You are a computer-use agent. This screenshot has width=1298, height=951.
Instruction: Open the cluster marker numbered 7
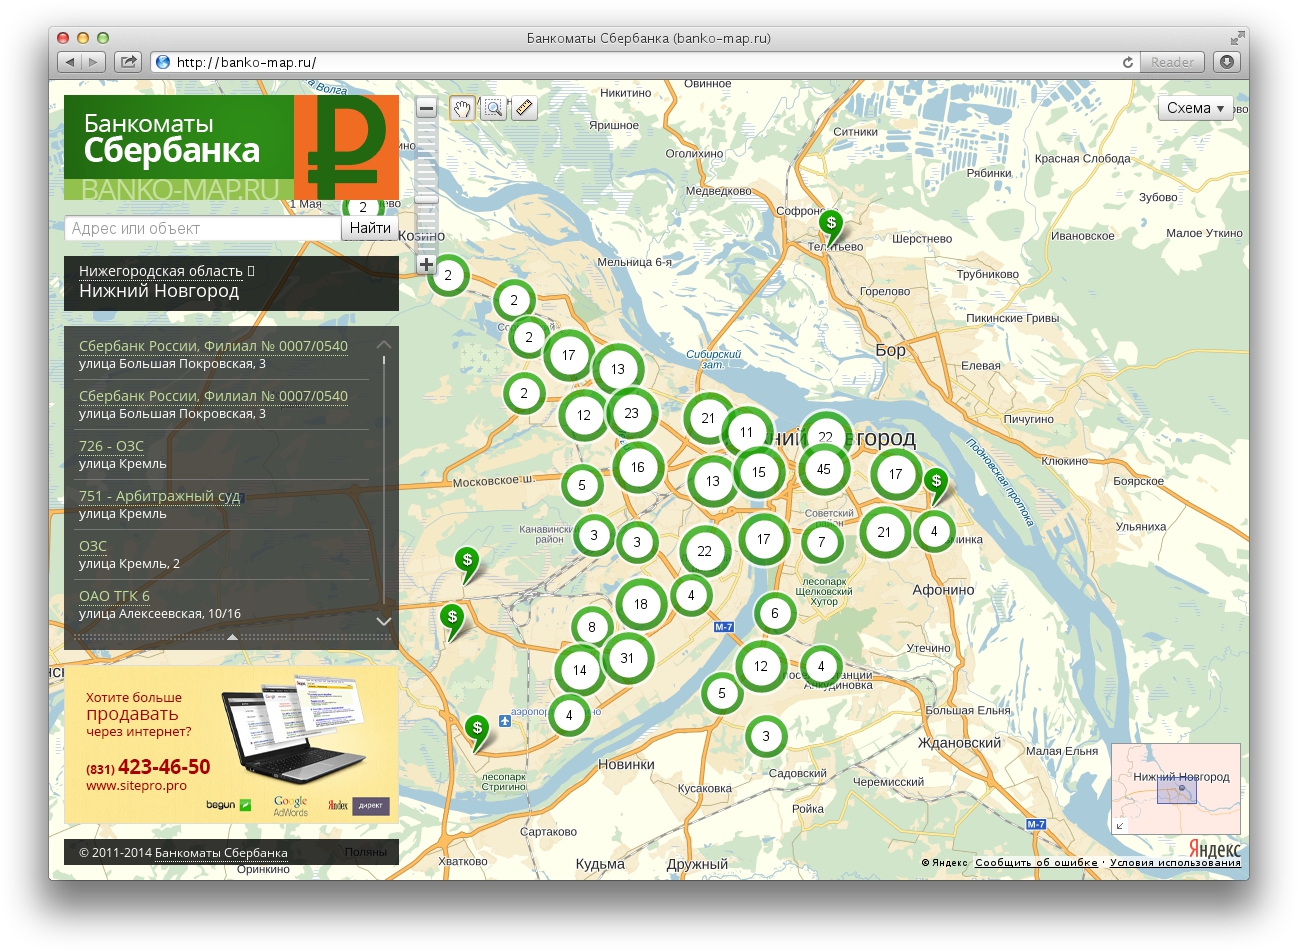[822, 542]
